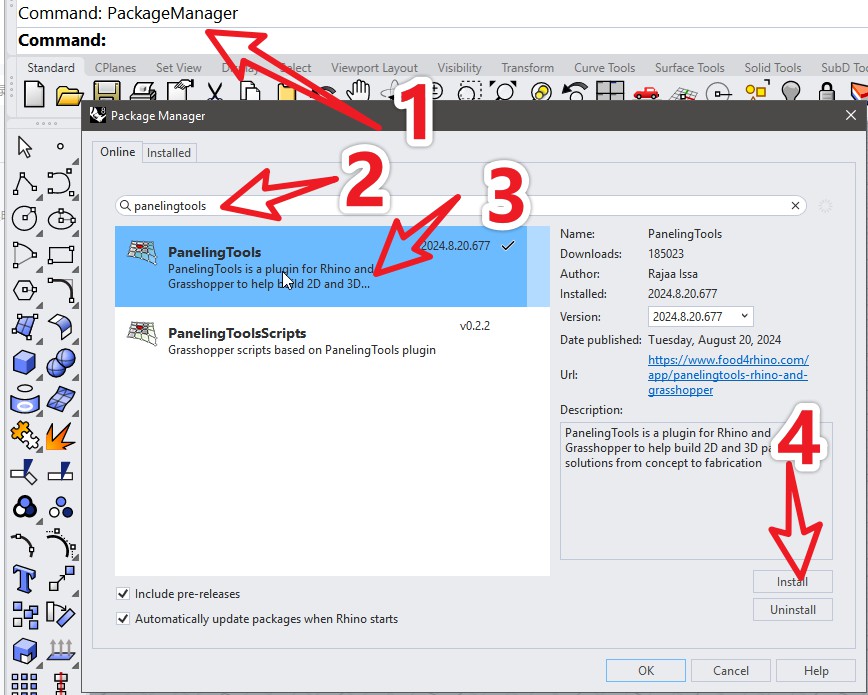Screen dimensions: 868x695
Task: Select the Polyline tool
Action: click(25, 183)
